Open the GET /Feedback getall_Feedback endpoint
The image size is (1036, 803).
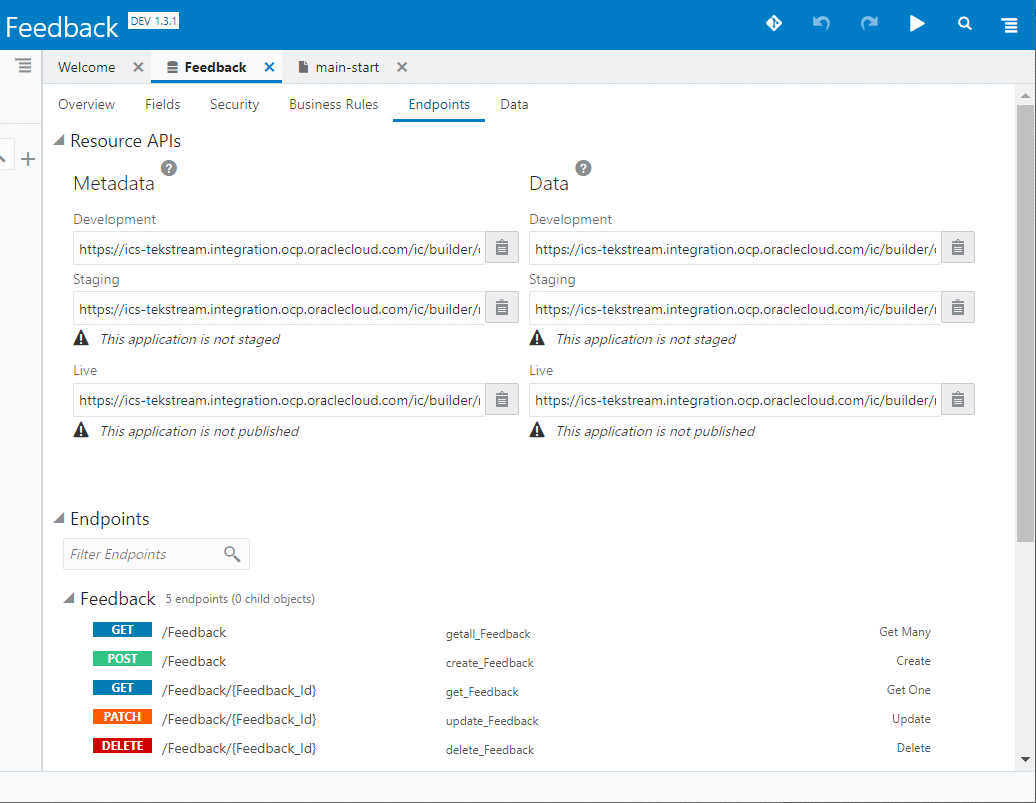(x=512, y=632)
